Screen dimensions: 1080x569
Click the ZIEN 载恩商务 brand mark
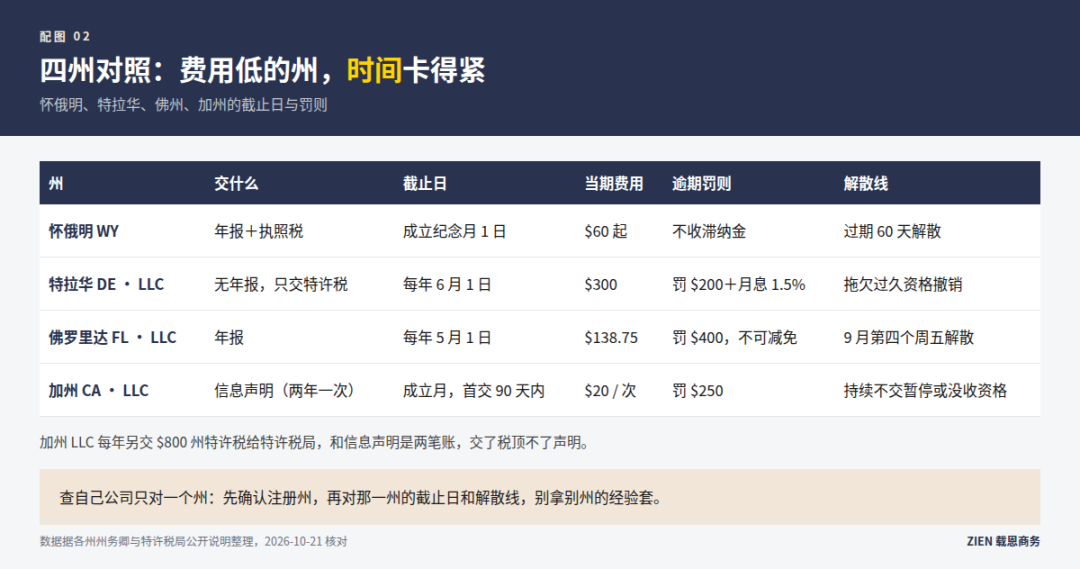[1004, 541]
